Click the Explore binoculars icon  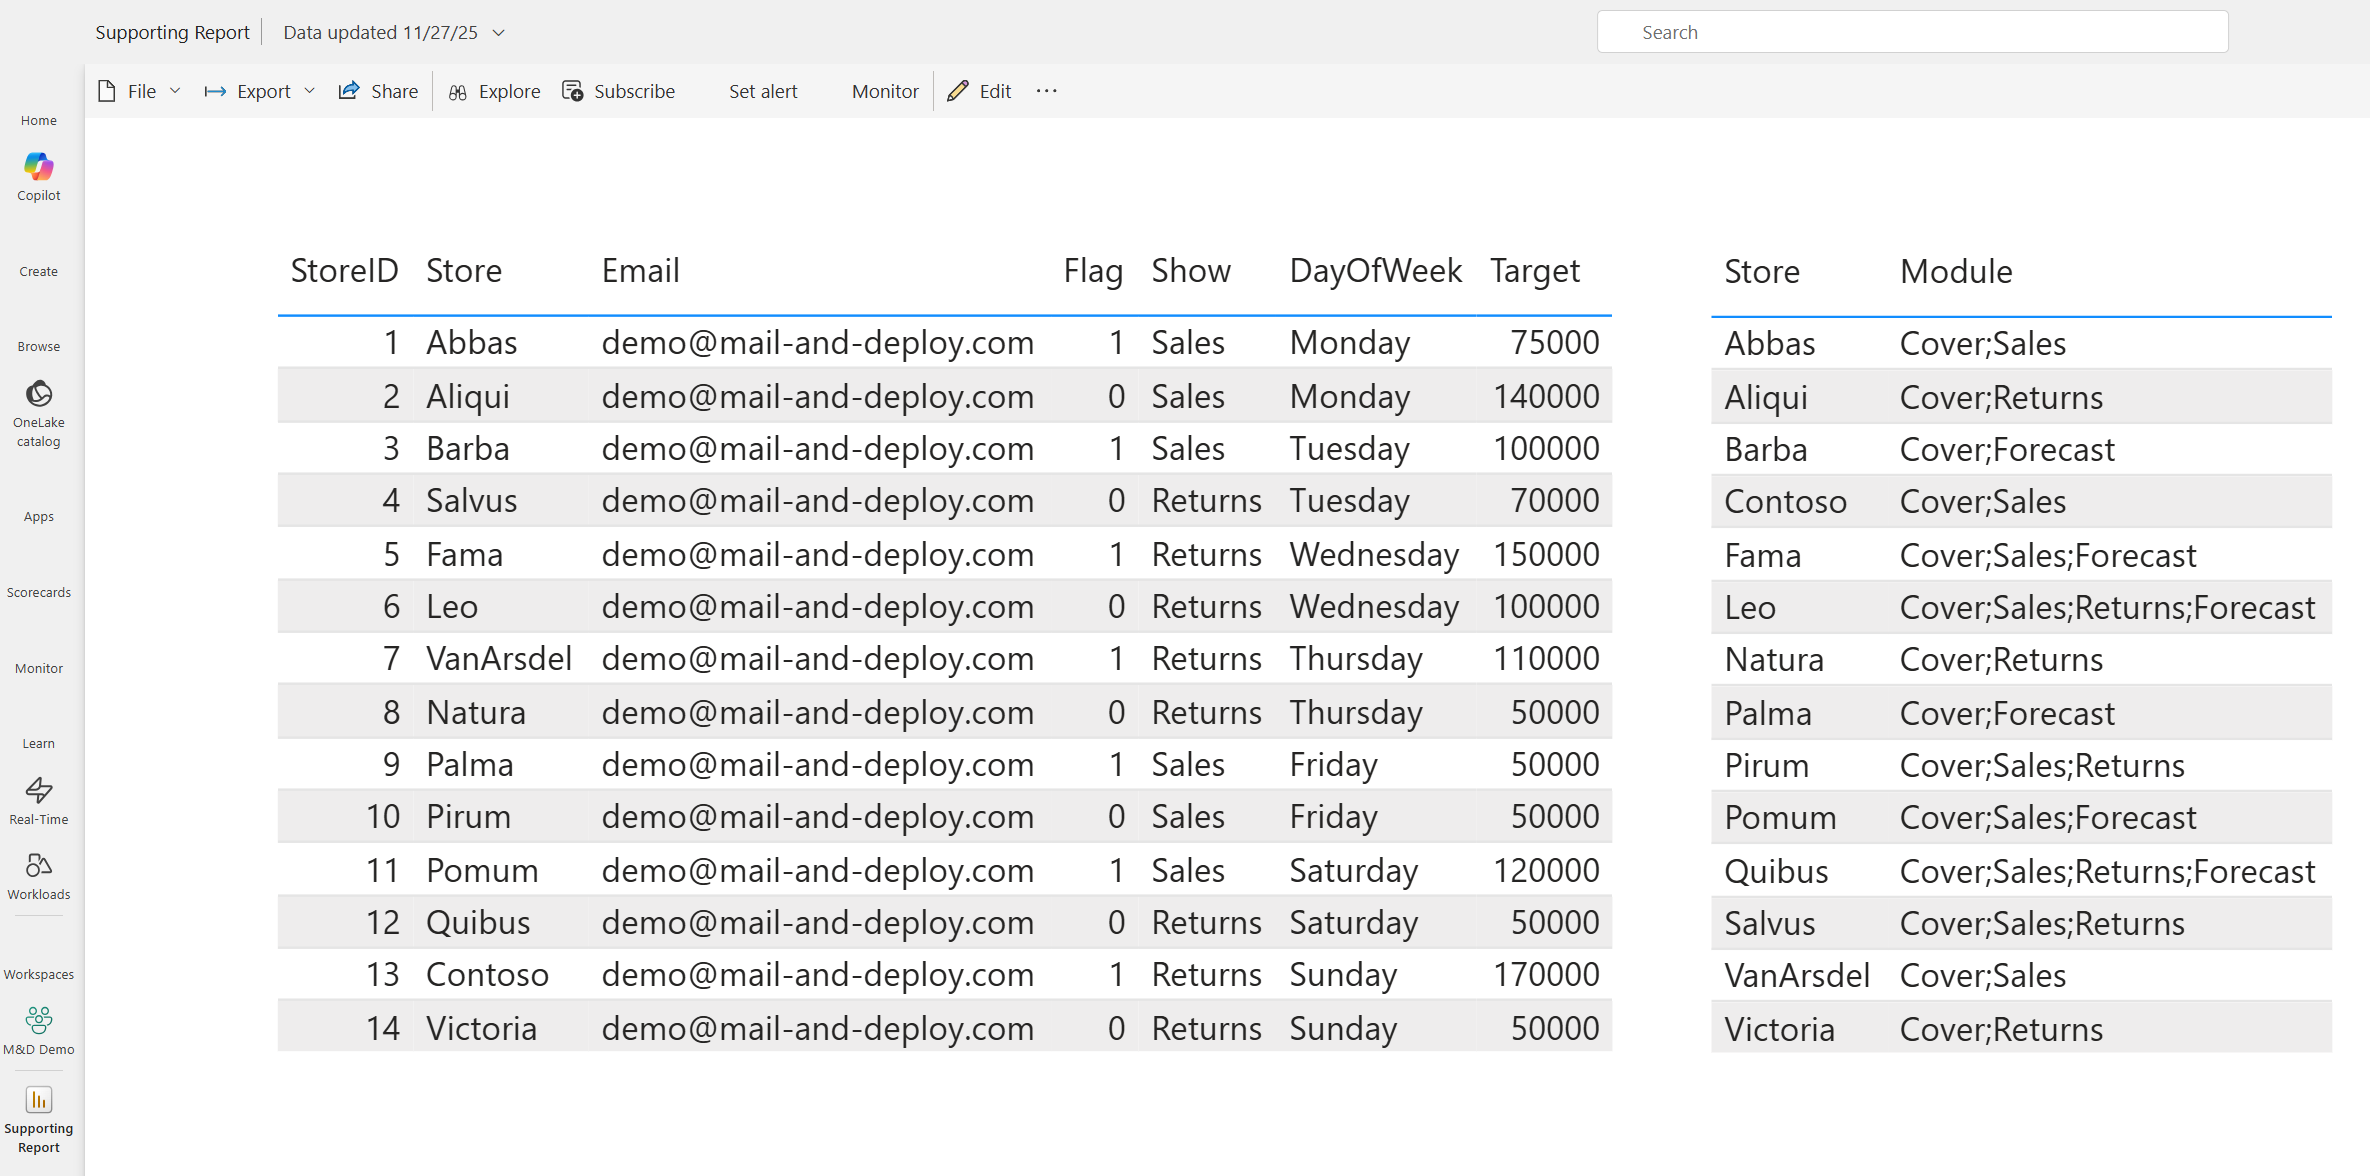(458, 92)
